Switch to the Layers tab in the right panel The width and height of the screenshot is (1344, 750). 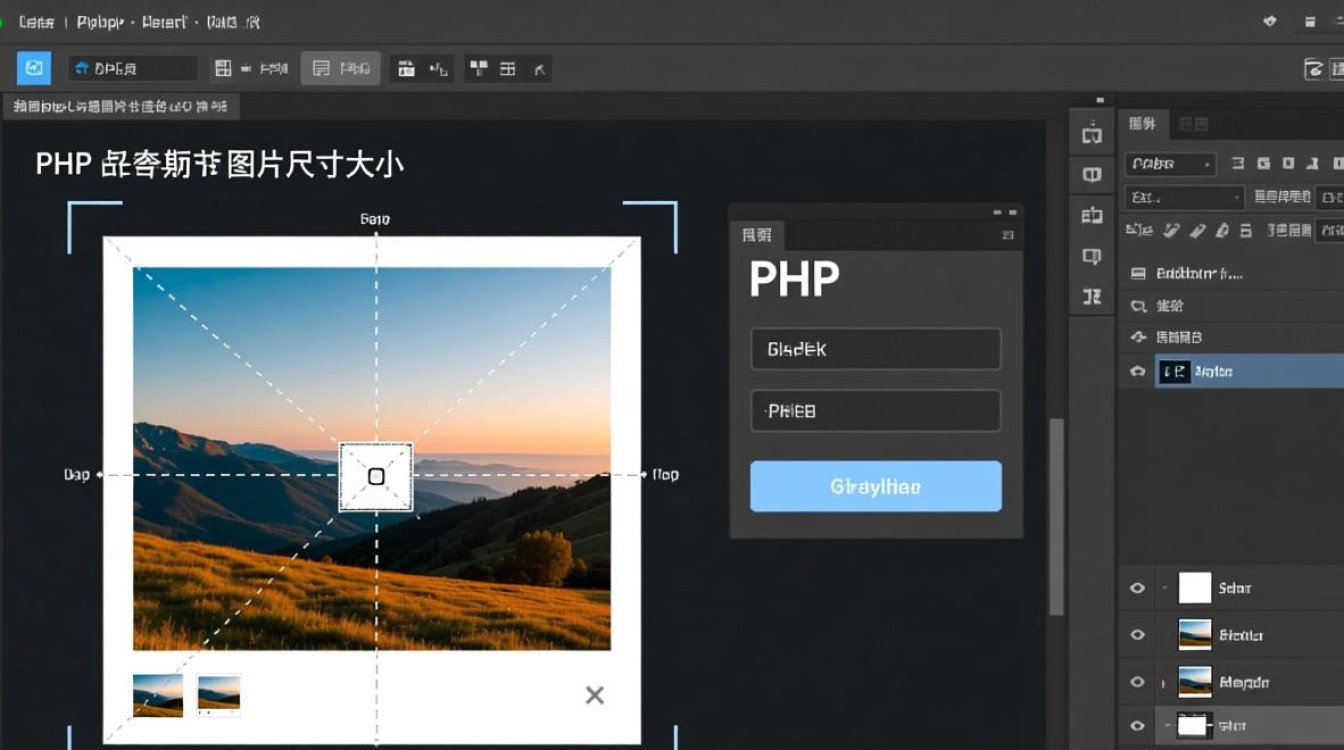[1142, 124]
